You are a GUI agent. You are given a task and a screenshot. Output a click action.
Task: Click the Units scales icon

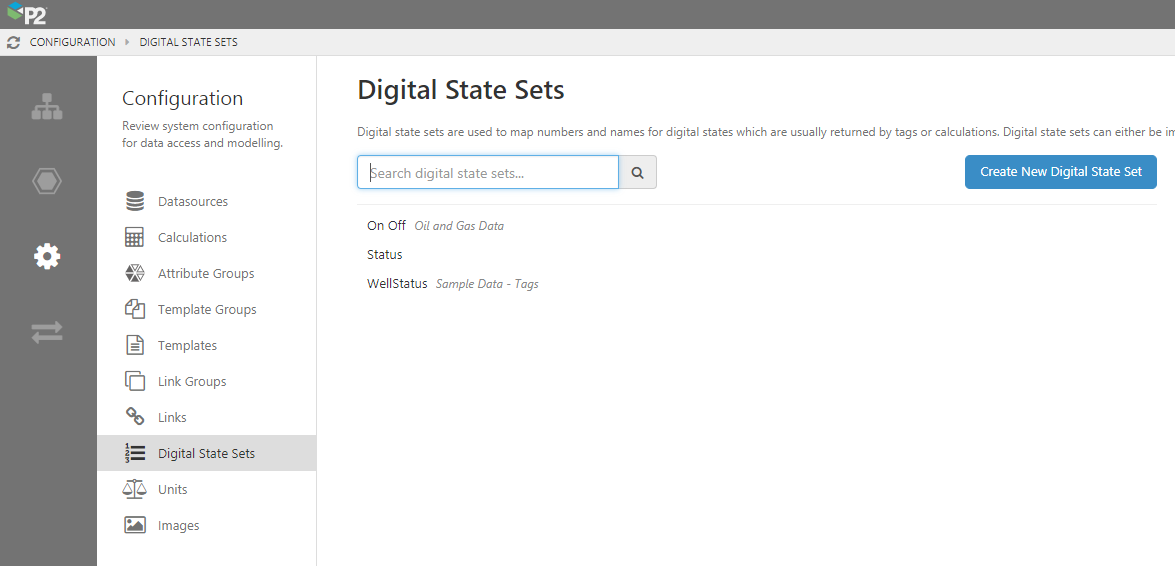(x=135, y=490)
